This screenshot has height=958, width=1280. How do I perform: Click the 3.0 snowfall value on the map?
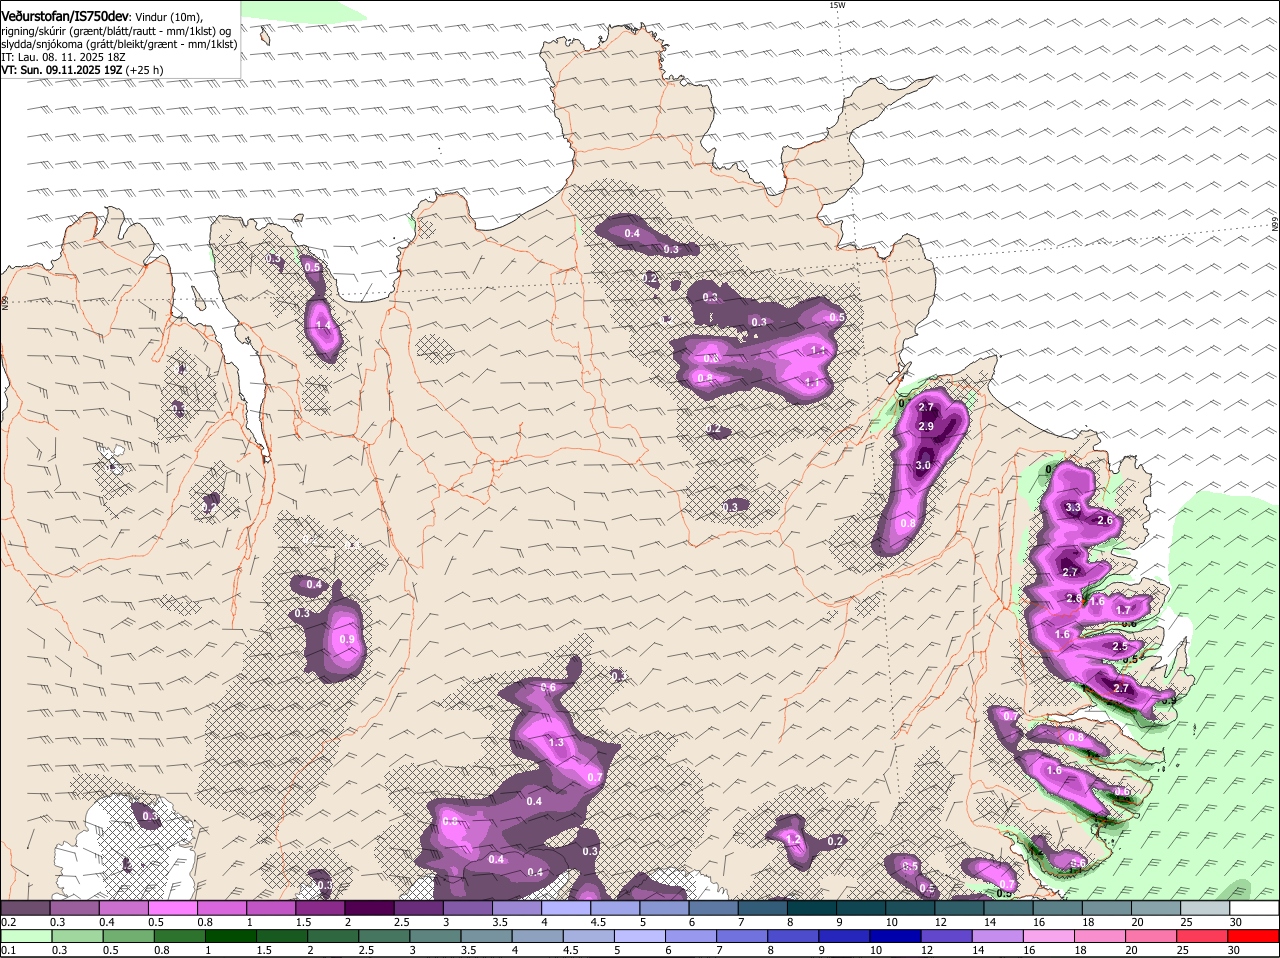(x=923, y=466)
